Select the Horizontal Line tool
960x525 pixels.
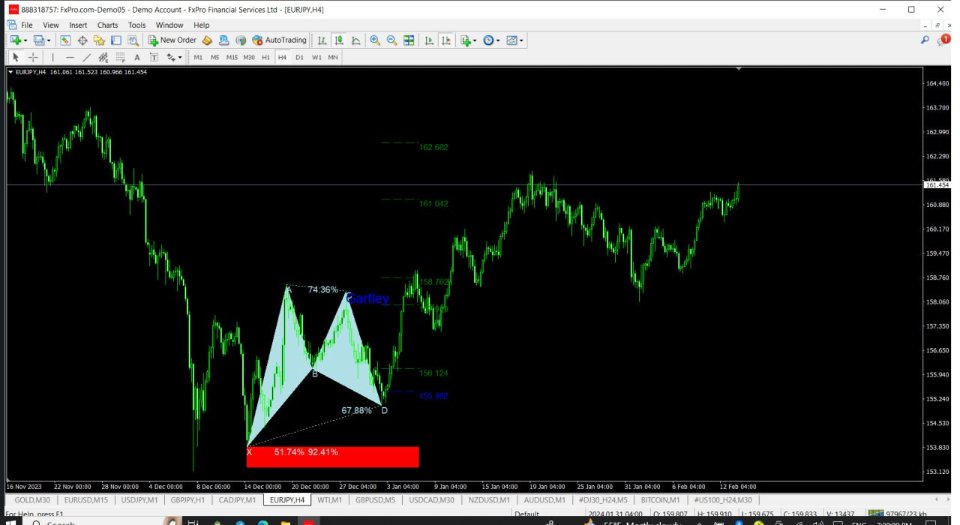[70, 58]
